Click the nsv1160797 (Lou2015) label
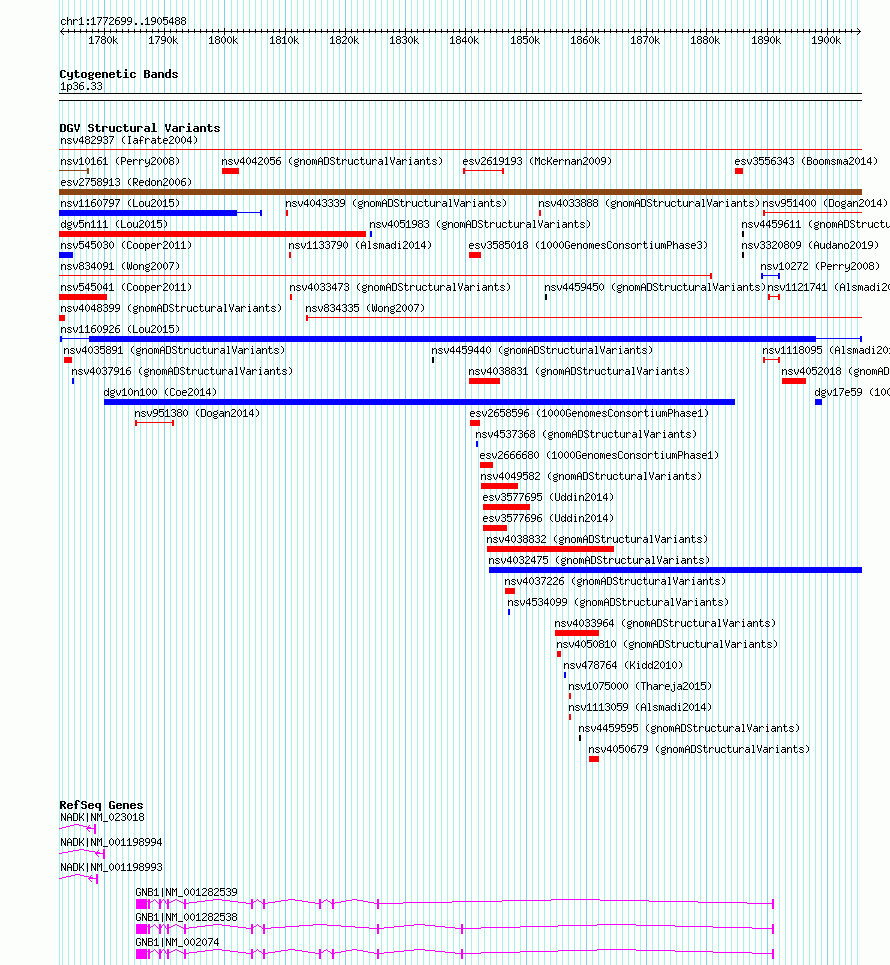This screenshot has width=890, height=965. [x=120, y=203]
